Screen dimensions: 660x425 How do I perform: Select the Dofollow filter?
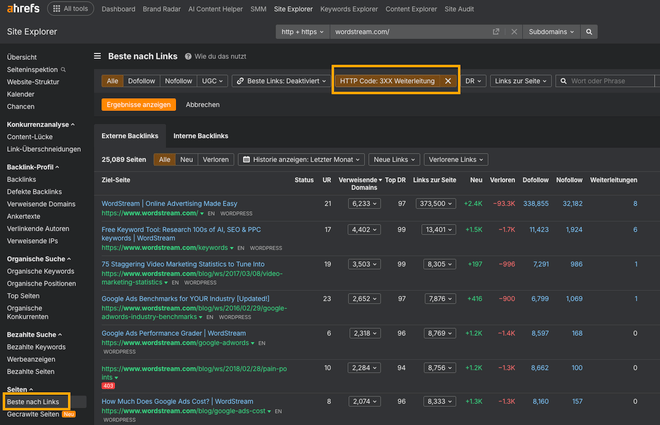141,81
